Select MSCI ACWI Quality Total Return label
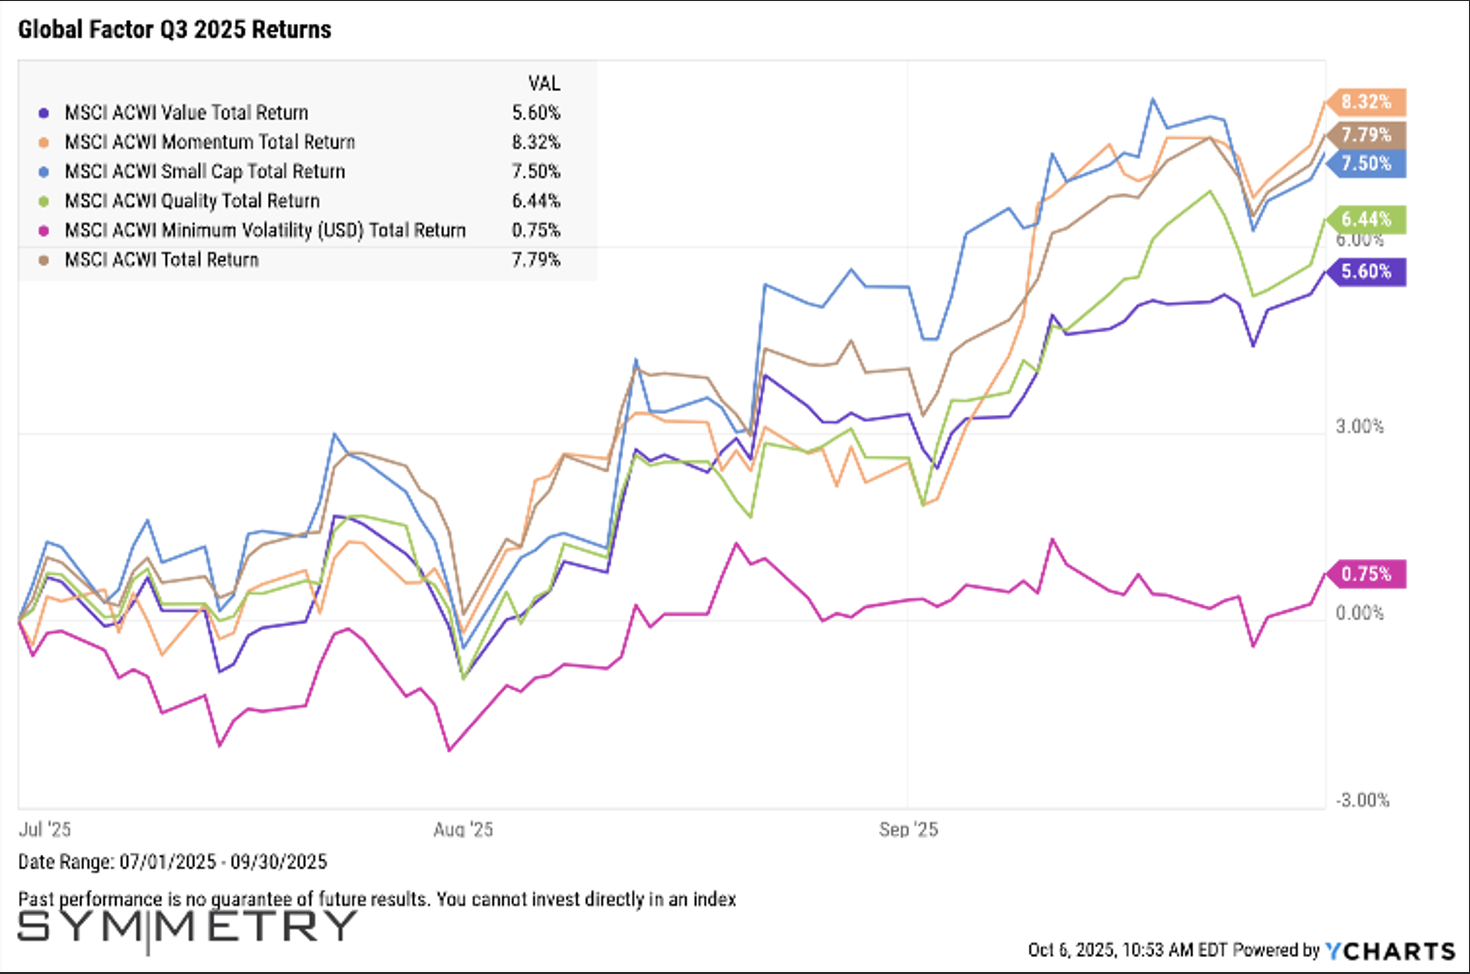The height and width of the screenshot is (974, 1470). coord(192,201)
